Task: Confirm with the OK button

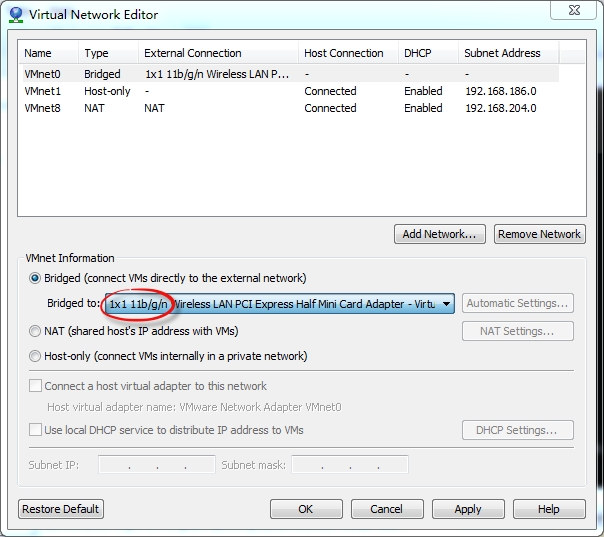Action: pos(306,509)
